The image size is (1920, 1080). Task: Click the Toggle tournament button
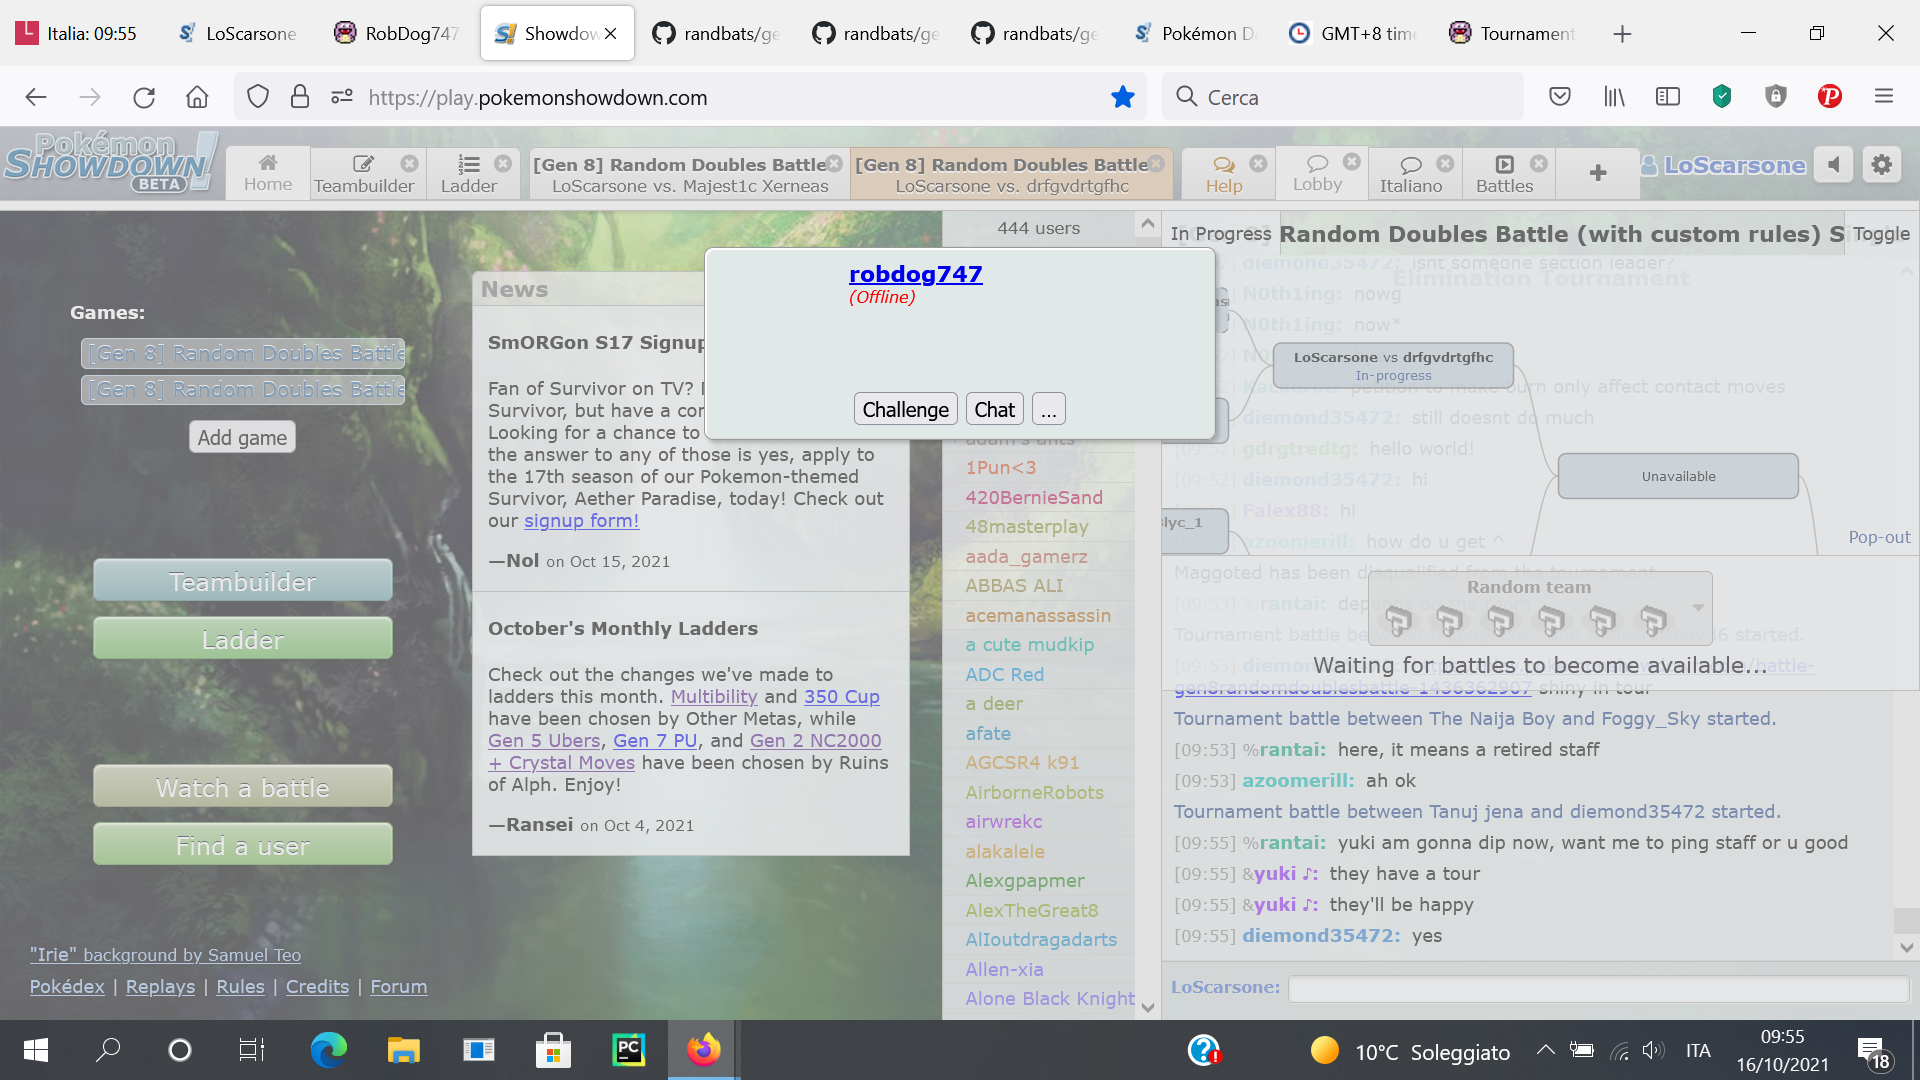[1881, 233]
